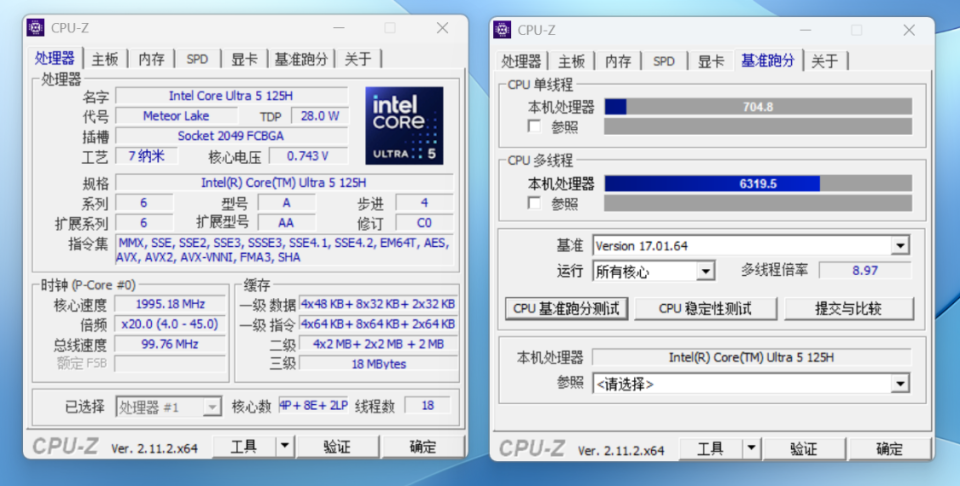Click 规格 field Intel(R) Core(TM) Ultra 5 125H
960x486 pixels.
pyautogui.click(x=284, y=182)
